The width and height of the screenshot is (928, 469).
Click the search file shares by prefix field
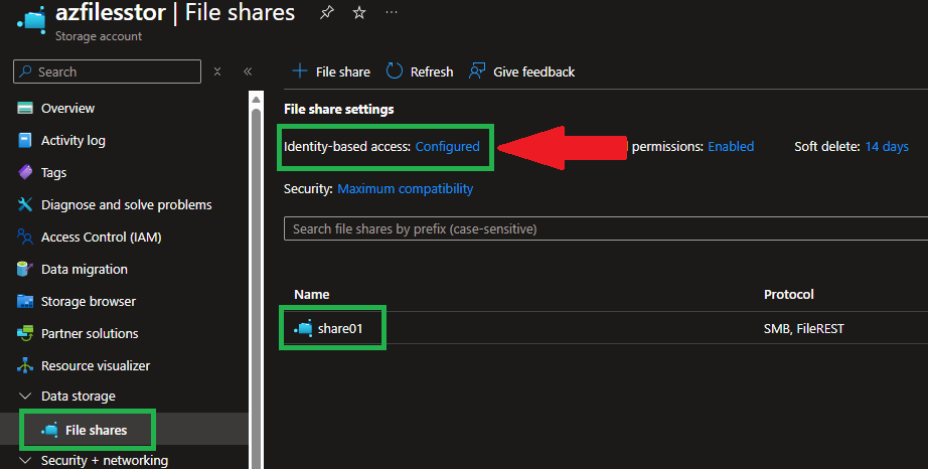coord(600,229)
